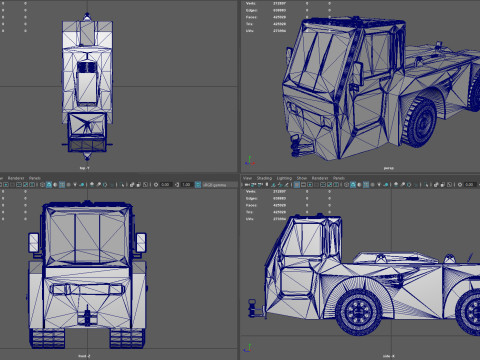The height and width of the screenshot is (360, 480).
Task: Click "Faces:" HUD label in side viewport
Action: (x=251, y=205)
